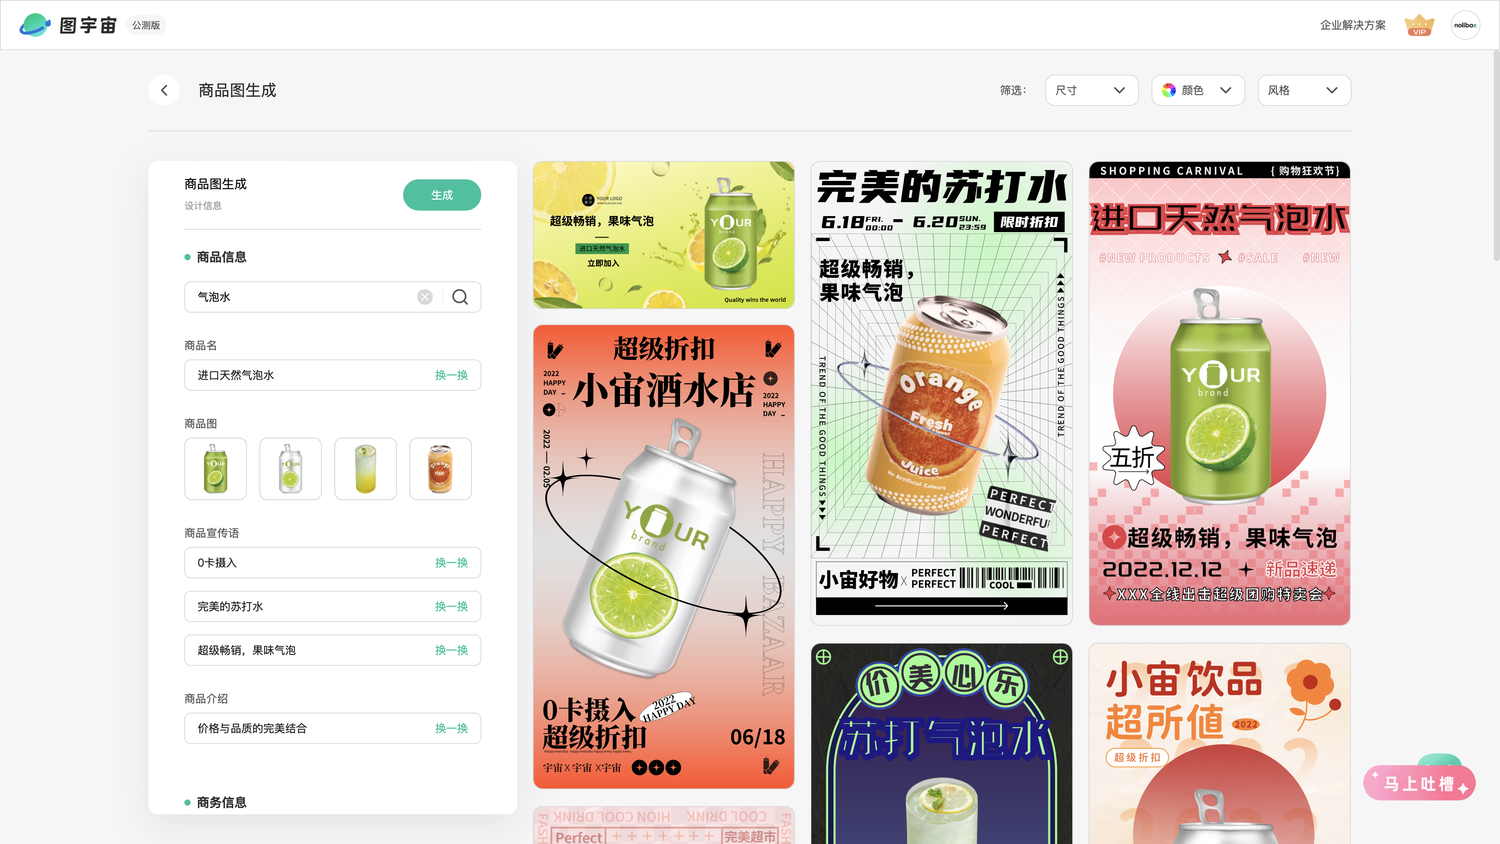Click the 0卡摄入 slogan field
Screen dimensions: 1500x844
332,563
